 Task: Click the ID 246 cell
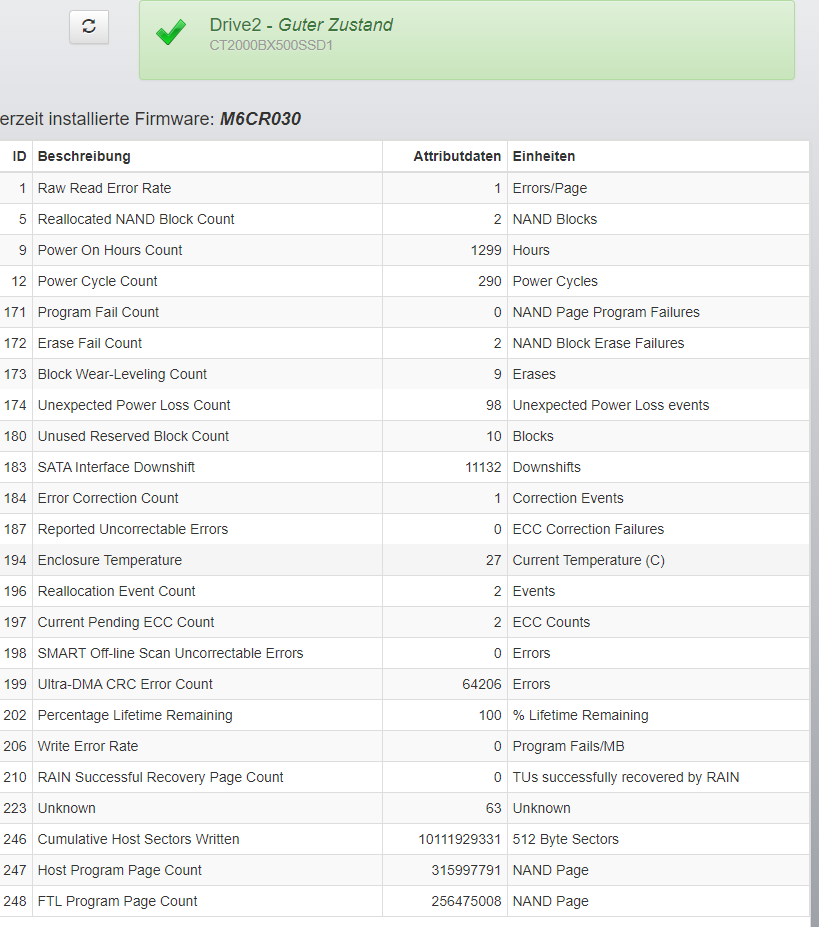pos(15,840)
